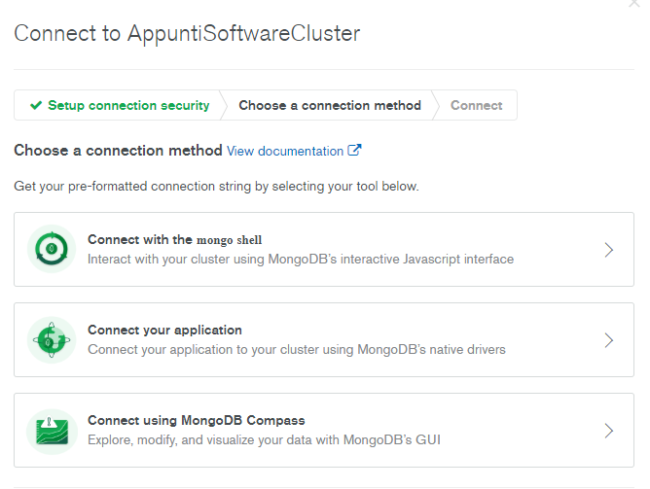Expand Connect your application chevron
The height and width of the screenshot is (489, 650).
coord(609,340)
